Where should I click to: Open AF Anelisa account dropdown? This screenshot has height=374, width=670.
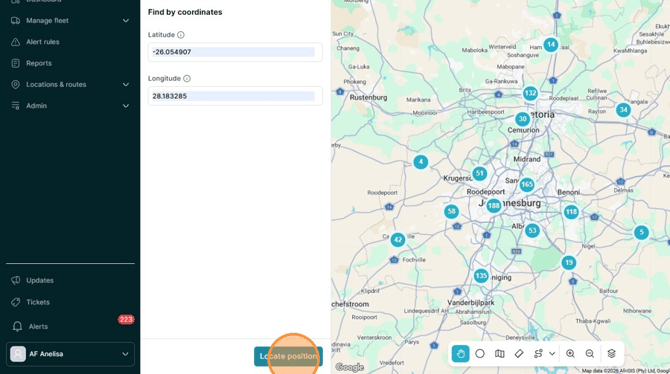70,354
